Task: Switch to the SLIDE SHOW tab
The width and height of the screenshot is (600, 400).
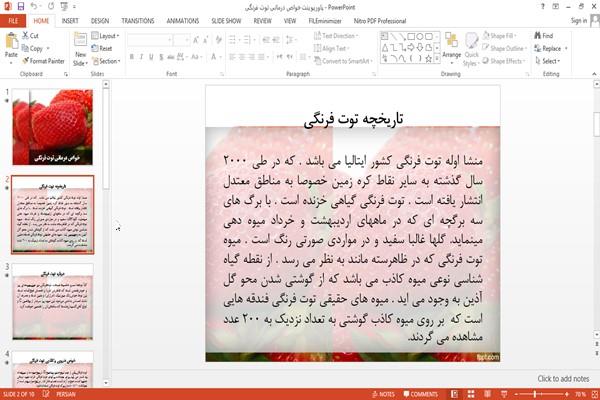Action: [x=226, y=21]
